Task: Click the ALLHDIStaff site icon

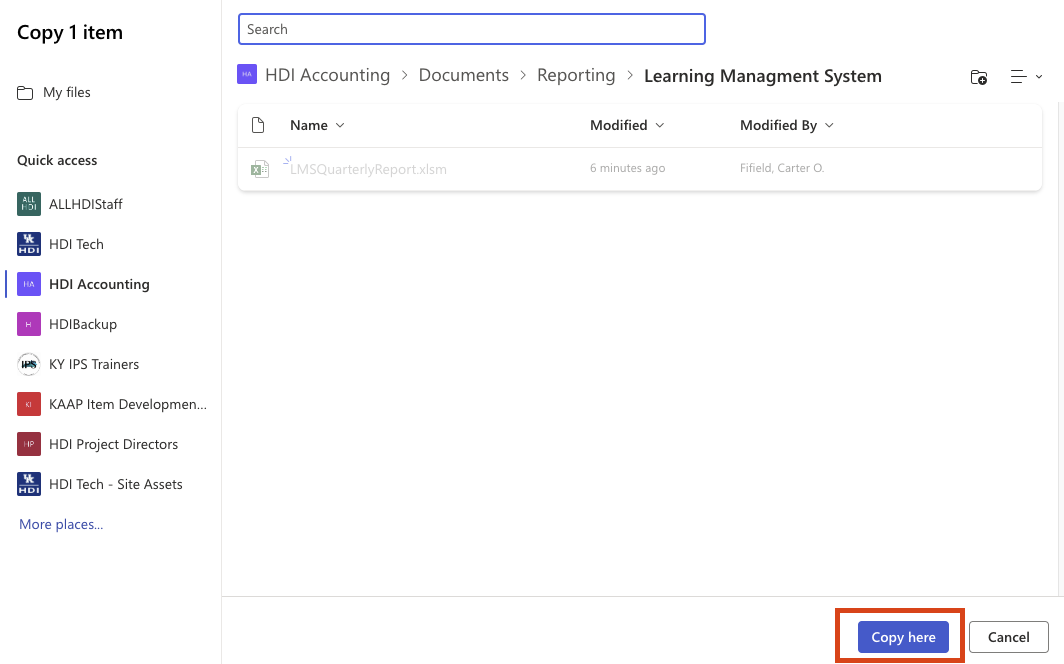Action: pyautogui.click(x=29, y=204)
